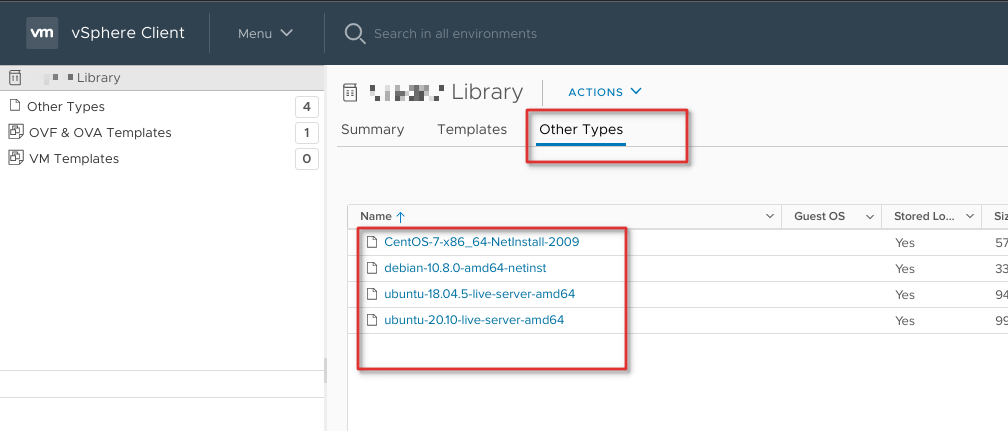Viewport: 1008px width, 431px height.
Task: Open the debian-10.8.0-amd64-netinst link
Action: click(x=465, y=268)
